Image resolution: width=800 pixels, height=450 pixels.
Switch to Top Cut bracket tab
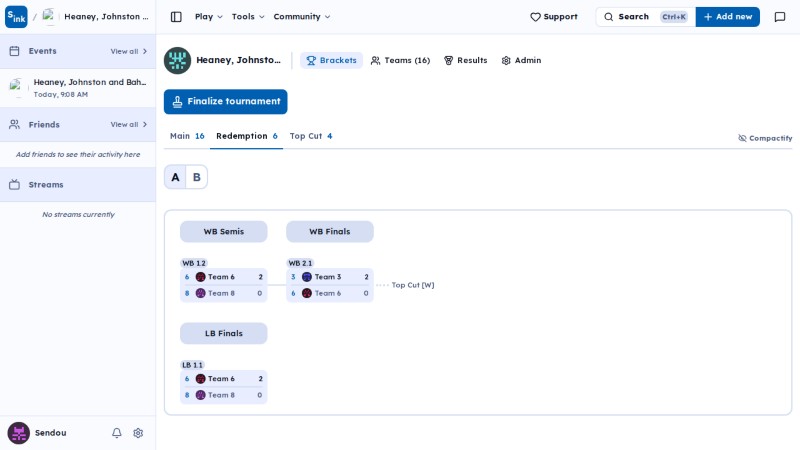pos(311,136)
